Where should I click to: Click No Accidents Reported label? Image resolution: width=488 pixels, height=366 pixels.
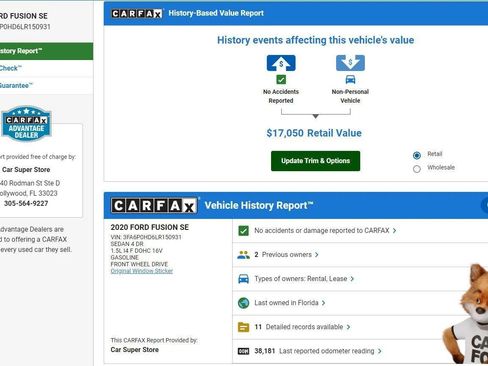tap(281, 96)
